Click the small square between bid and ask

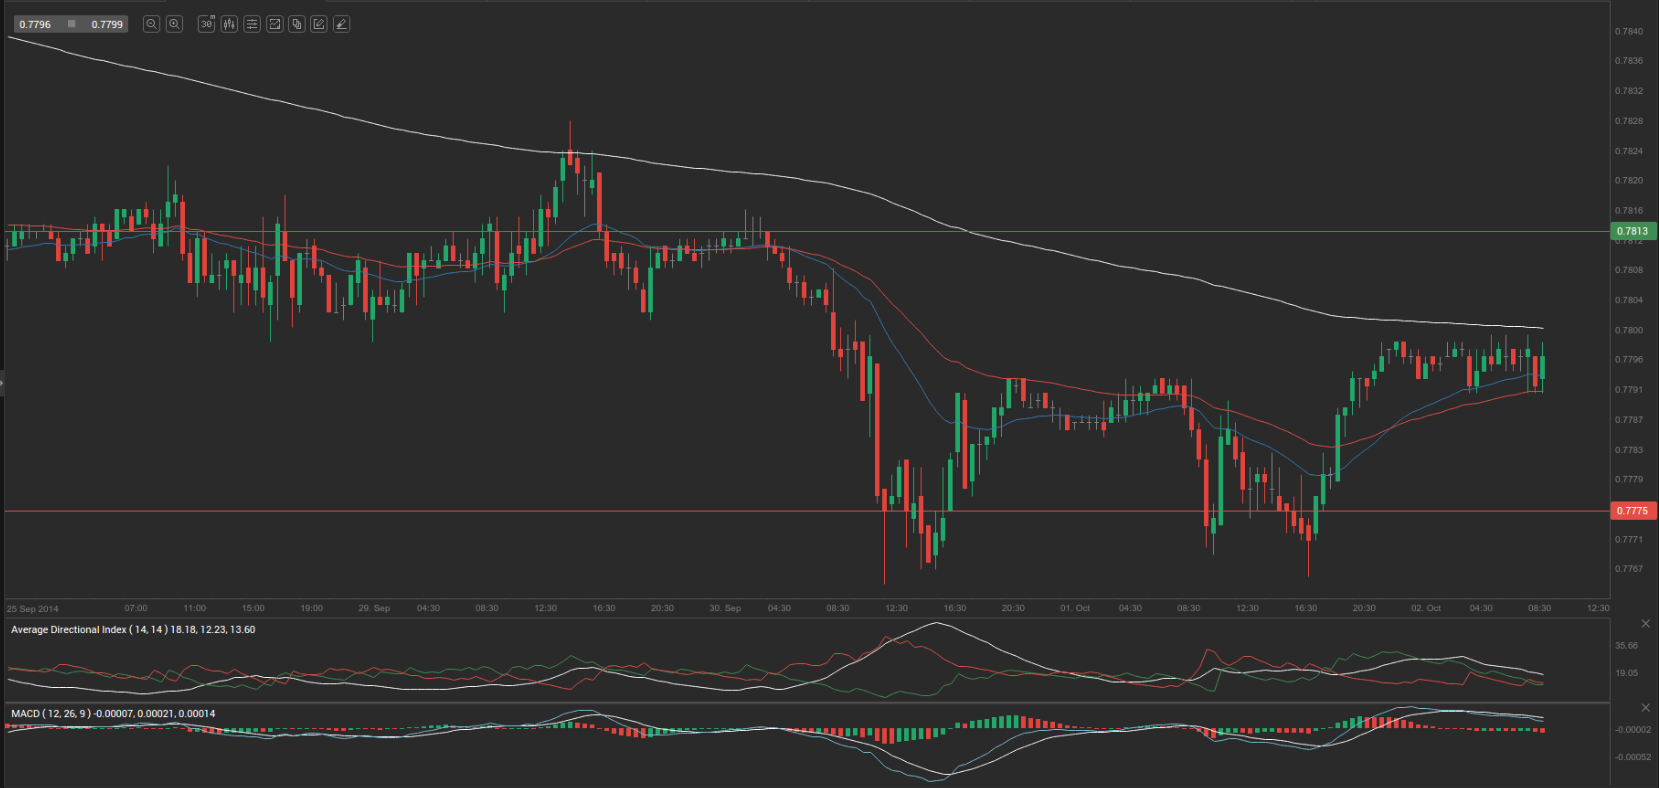click(71, 24)
